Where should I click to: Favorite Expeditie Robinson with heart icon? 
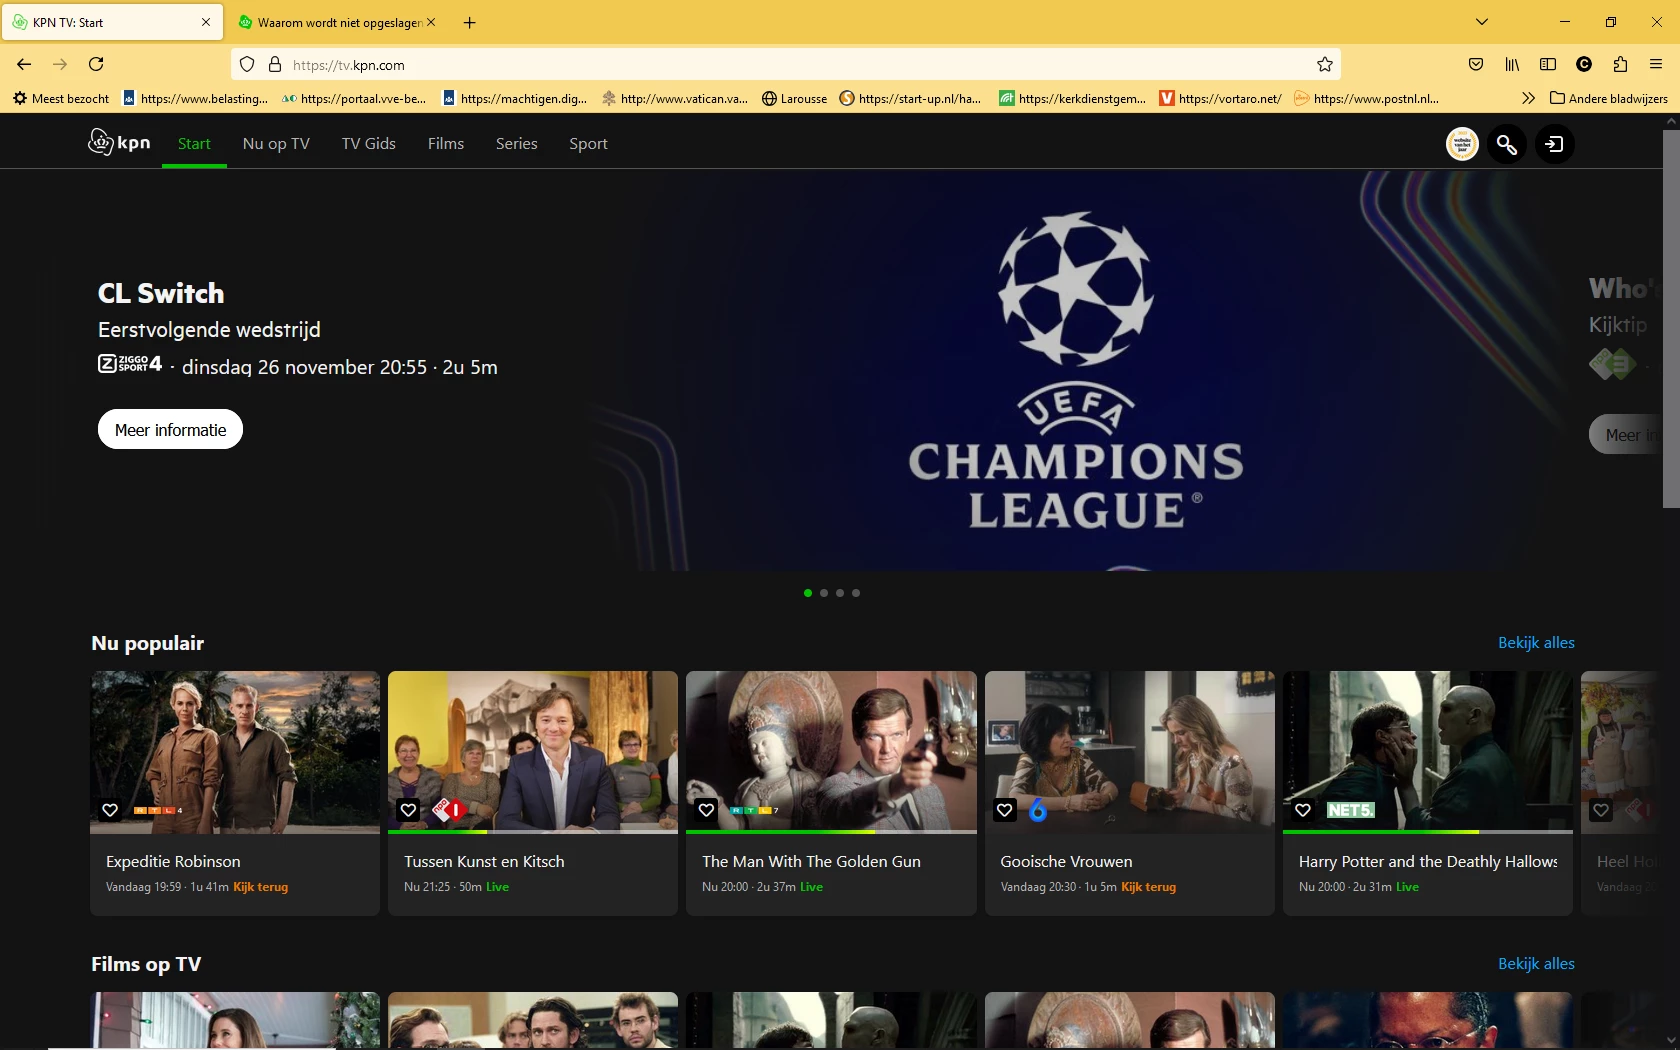pos(110,810)
